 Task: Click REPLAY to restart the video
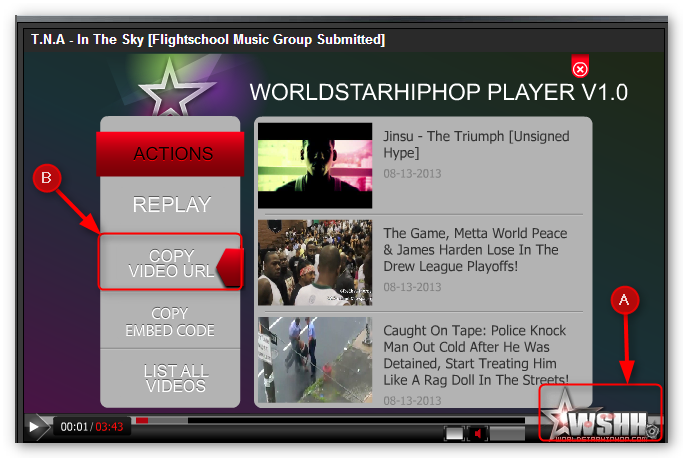click(x=170, y=205)
